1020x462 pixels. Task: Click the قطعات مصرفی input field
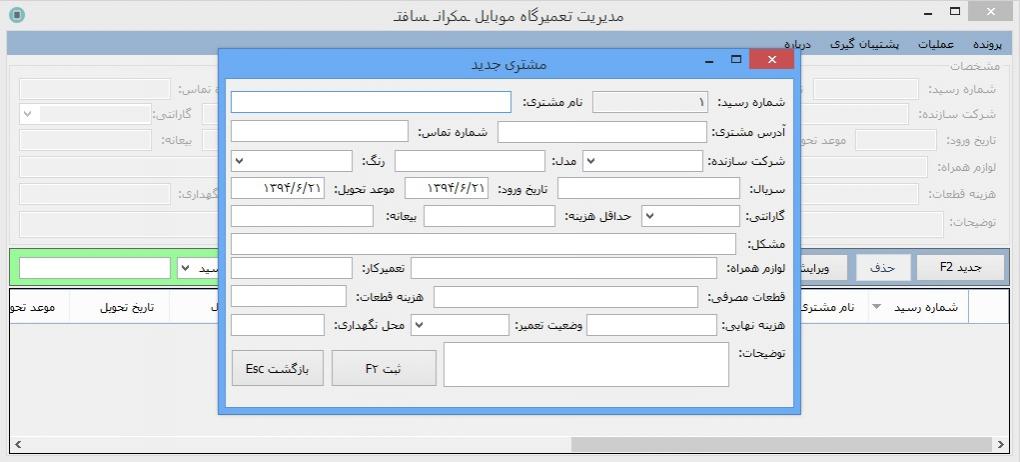566,297
